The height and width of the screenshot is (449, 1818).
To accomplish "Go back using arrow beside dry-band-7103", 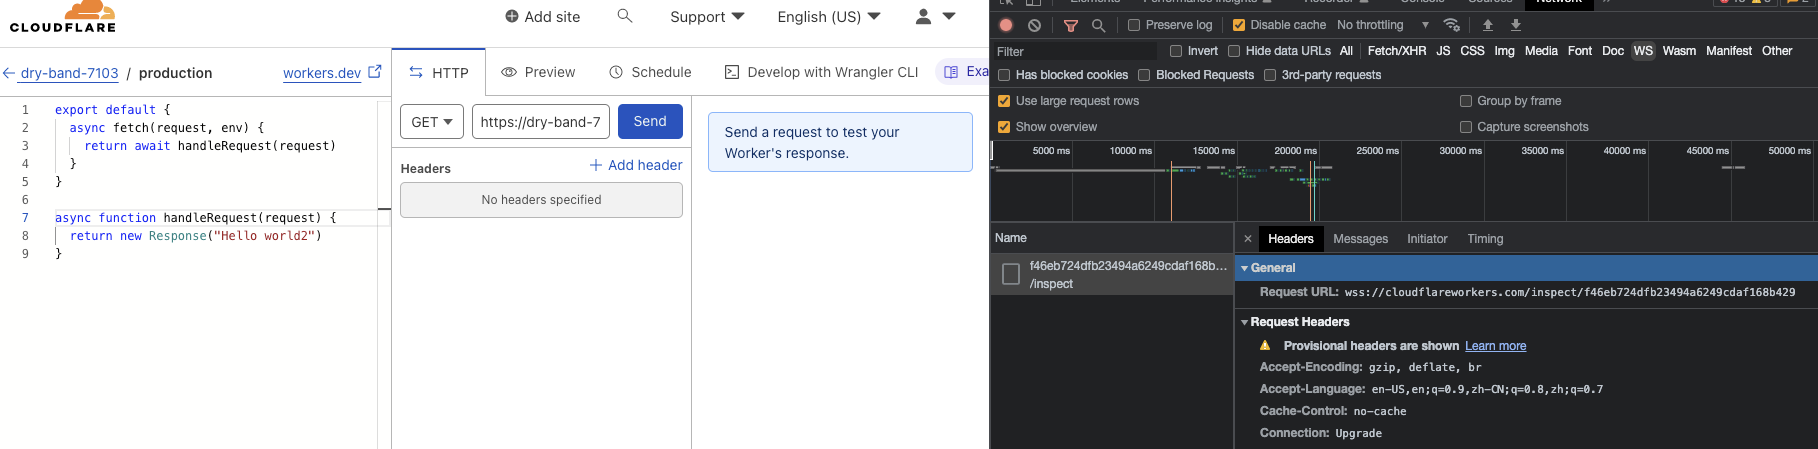I will [x=9, y=73].
